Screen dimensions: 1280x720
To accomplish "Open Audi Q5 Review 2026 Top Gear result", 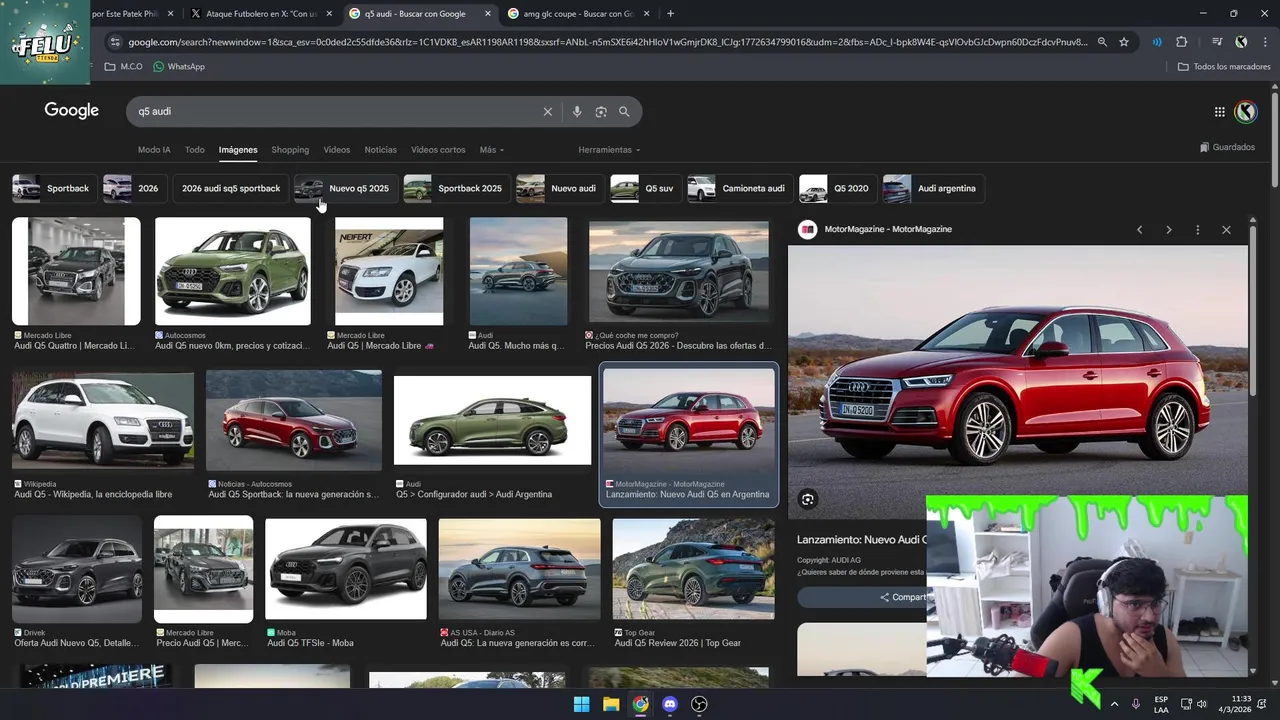I will (x=694, y=568).
